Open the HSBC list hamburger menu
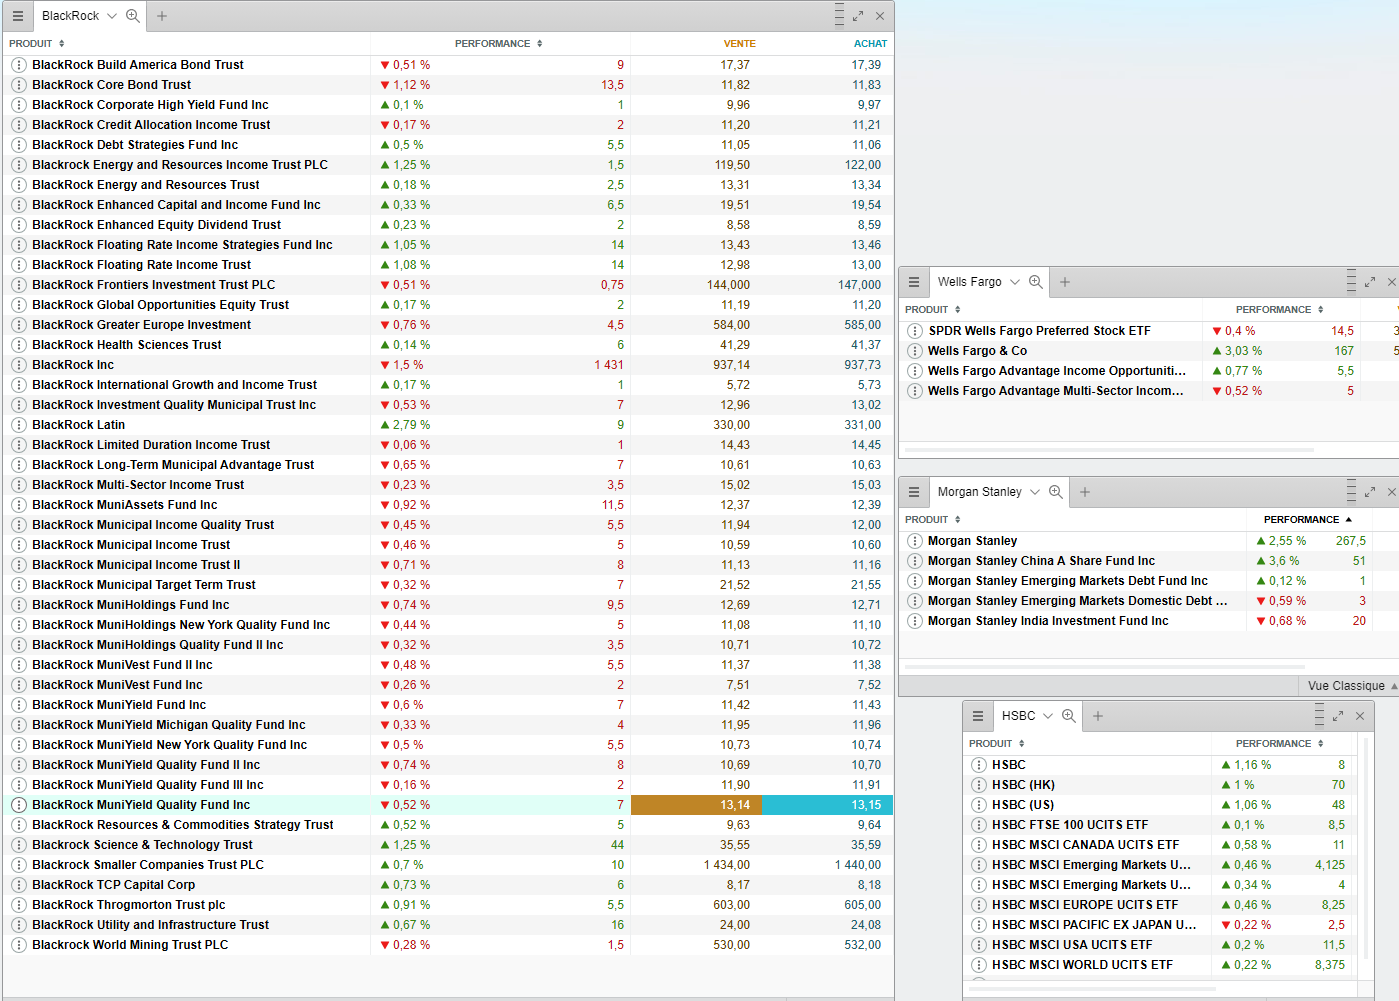This screenshot has height=1001, width=1399. pos(978,716)
